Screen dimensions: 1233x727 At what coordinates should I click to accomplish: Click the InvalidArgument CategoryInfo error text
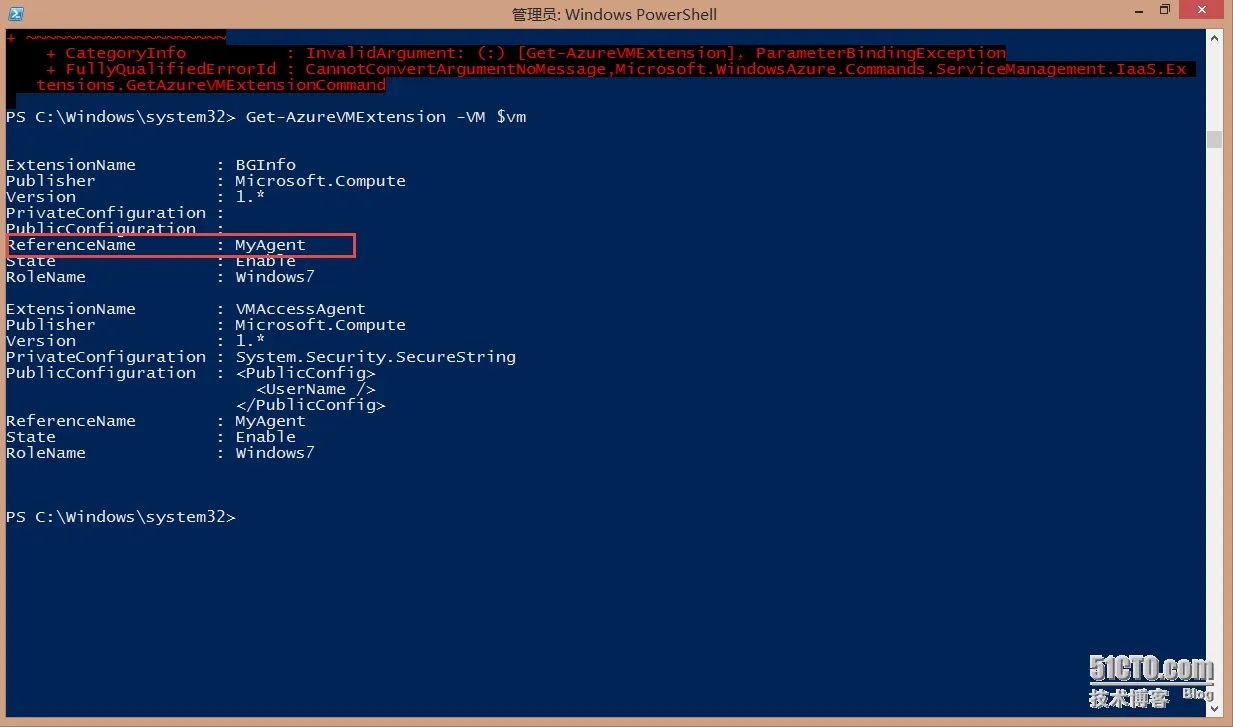(x=655, y=53)
